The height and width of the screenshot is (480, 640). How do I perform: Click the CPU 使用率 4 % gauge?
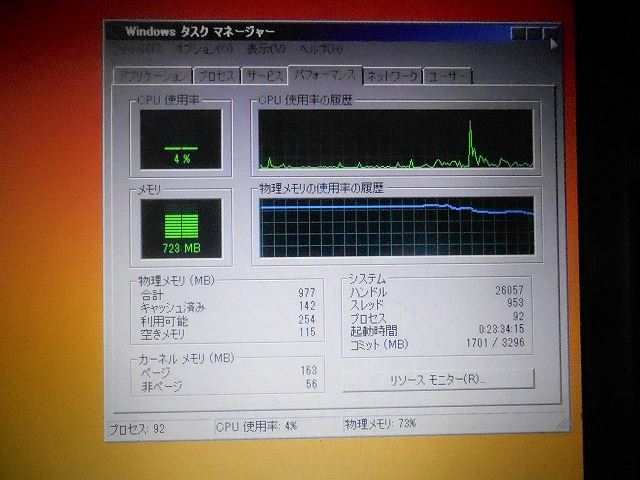coord(181,139)
